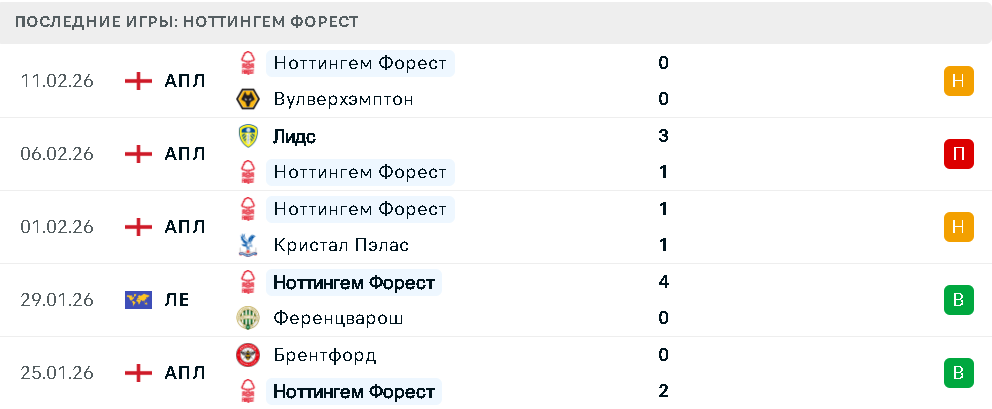
Task: Click the Ferencvaros club crest icon
Action: [247, 318]
